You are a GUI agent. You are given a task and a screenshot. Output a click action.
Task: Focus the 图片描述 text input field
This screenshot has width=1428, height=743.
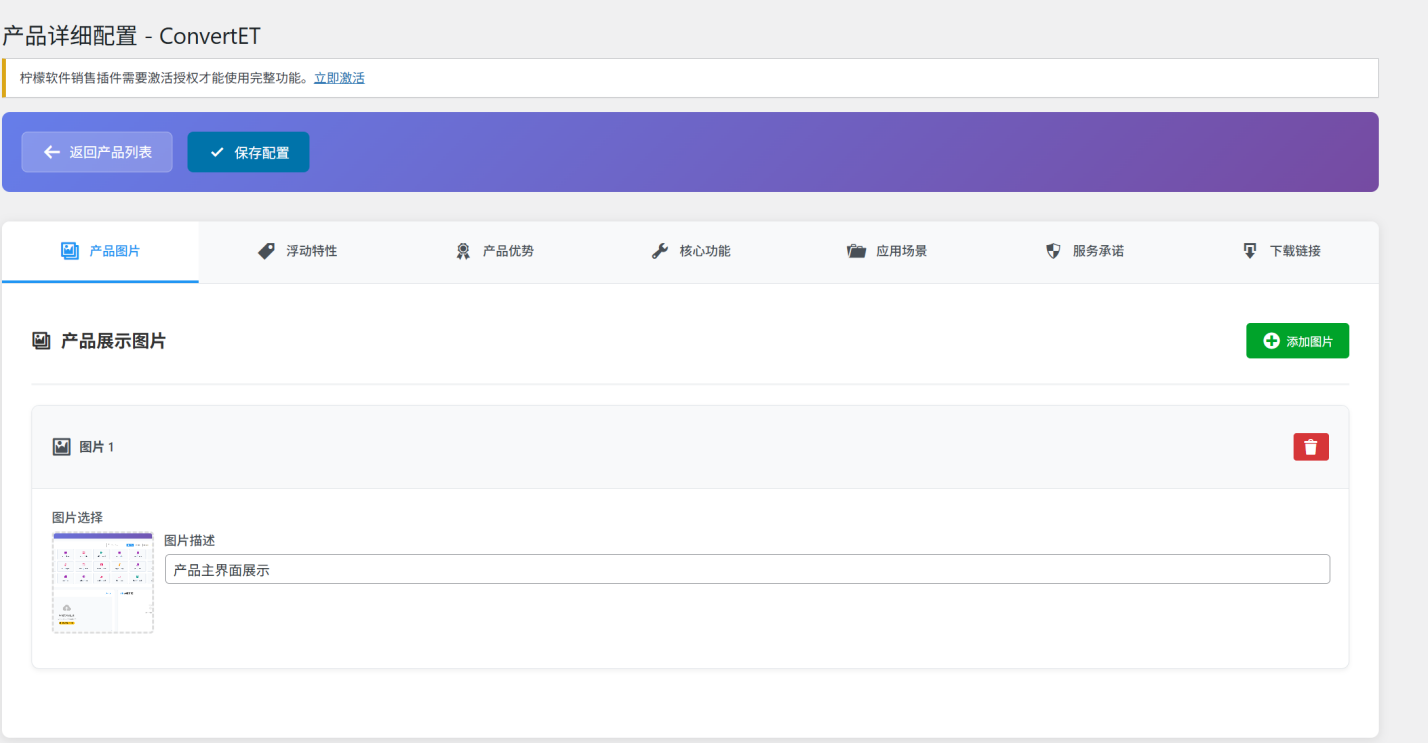pyautogui.click(x=747, y=570)
